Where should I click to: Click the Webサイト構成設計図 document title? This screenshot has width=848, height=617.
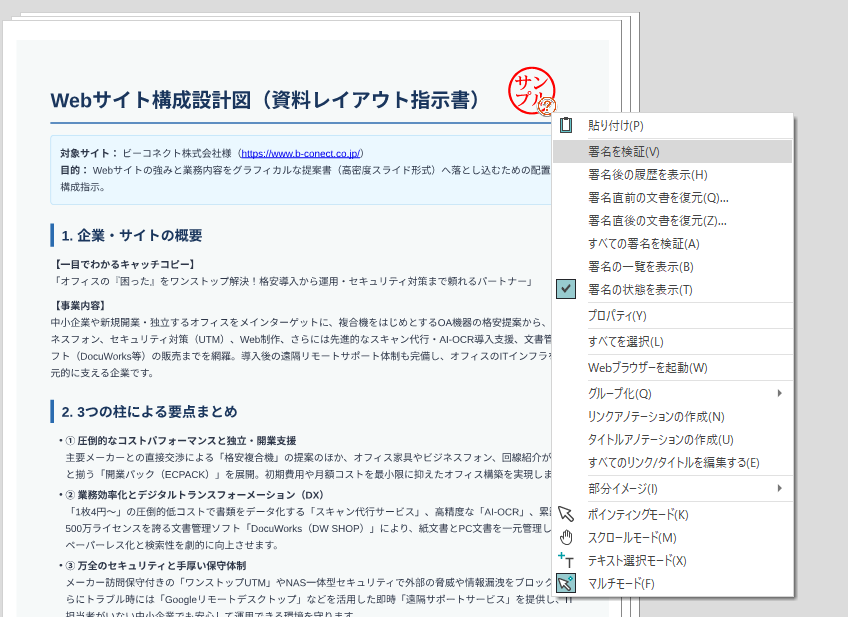[266, 100]
